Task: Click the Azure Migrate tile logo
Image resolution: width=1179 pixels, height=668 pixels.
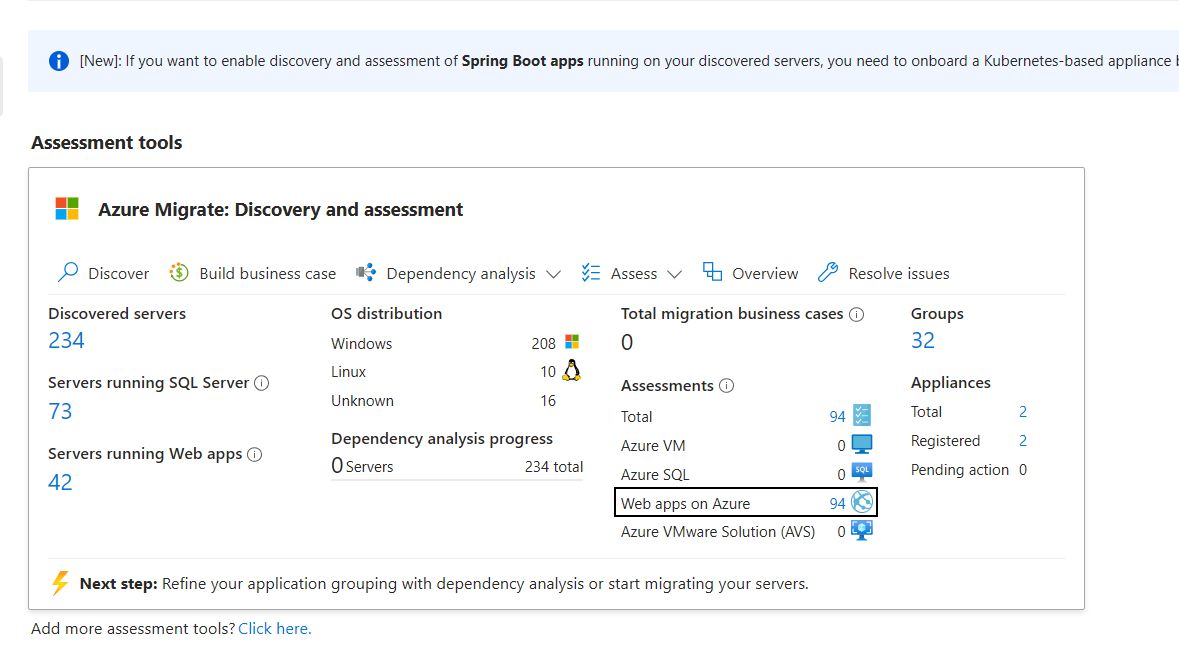Action: 66,208
